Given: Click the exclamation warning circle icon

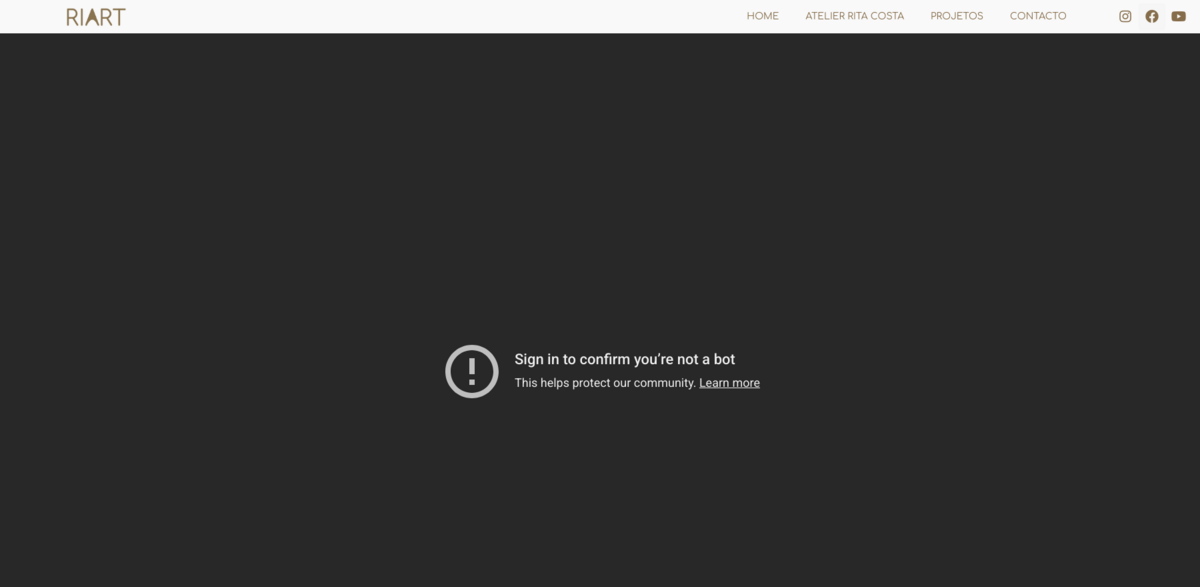Looking at the screenshot, I should (x=471, y=371).
